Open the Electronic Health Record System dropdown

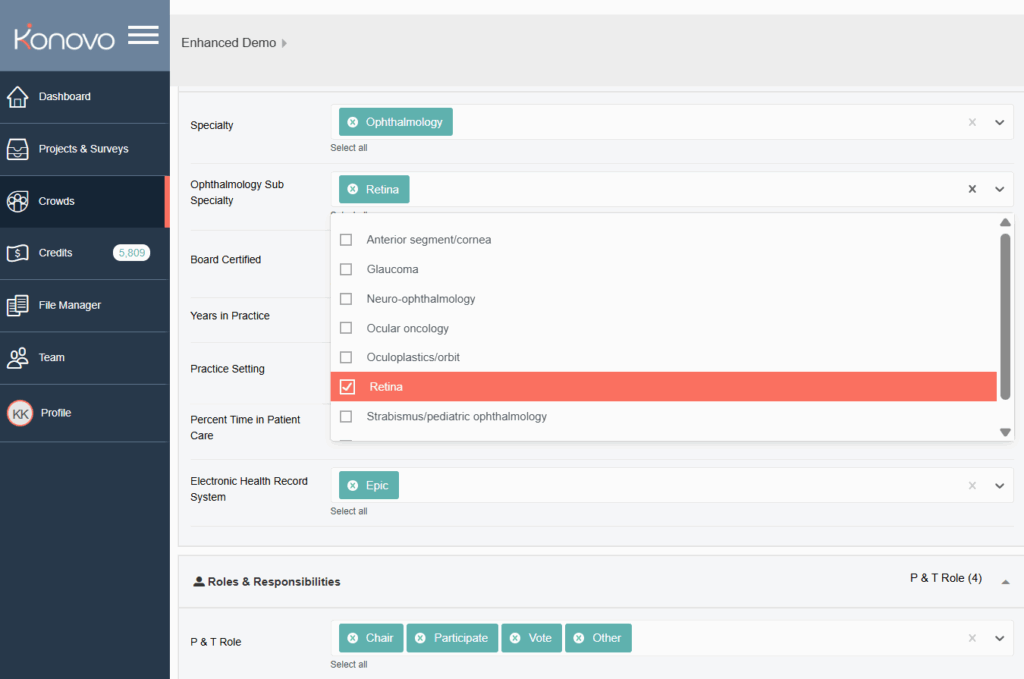pos(999,486)
